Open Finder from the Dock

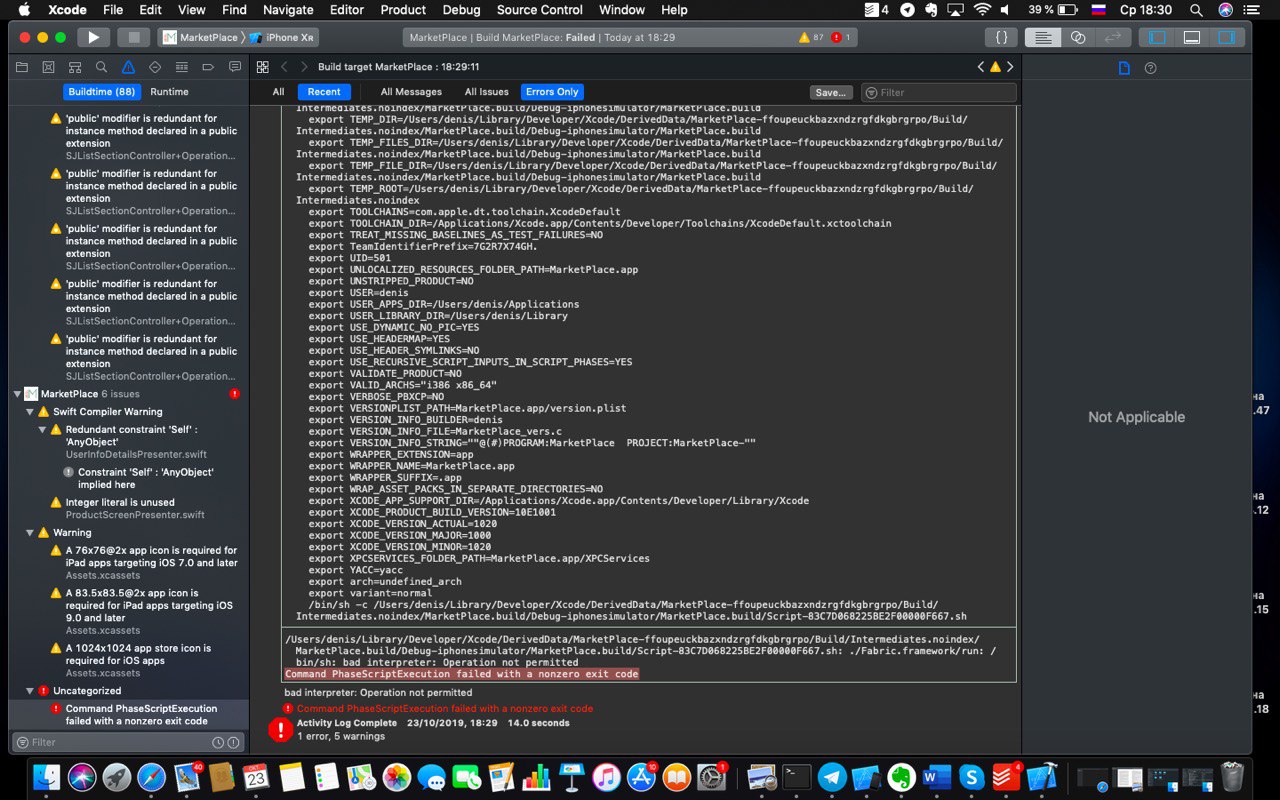(47, 777)
